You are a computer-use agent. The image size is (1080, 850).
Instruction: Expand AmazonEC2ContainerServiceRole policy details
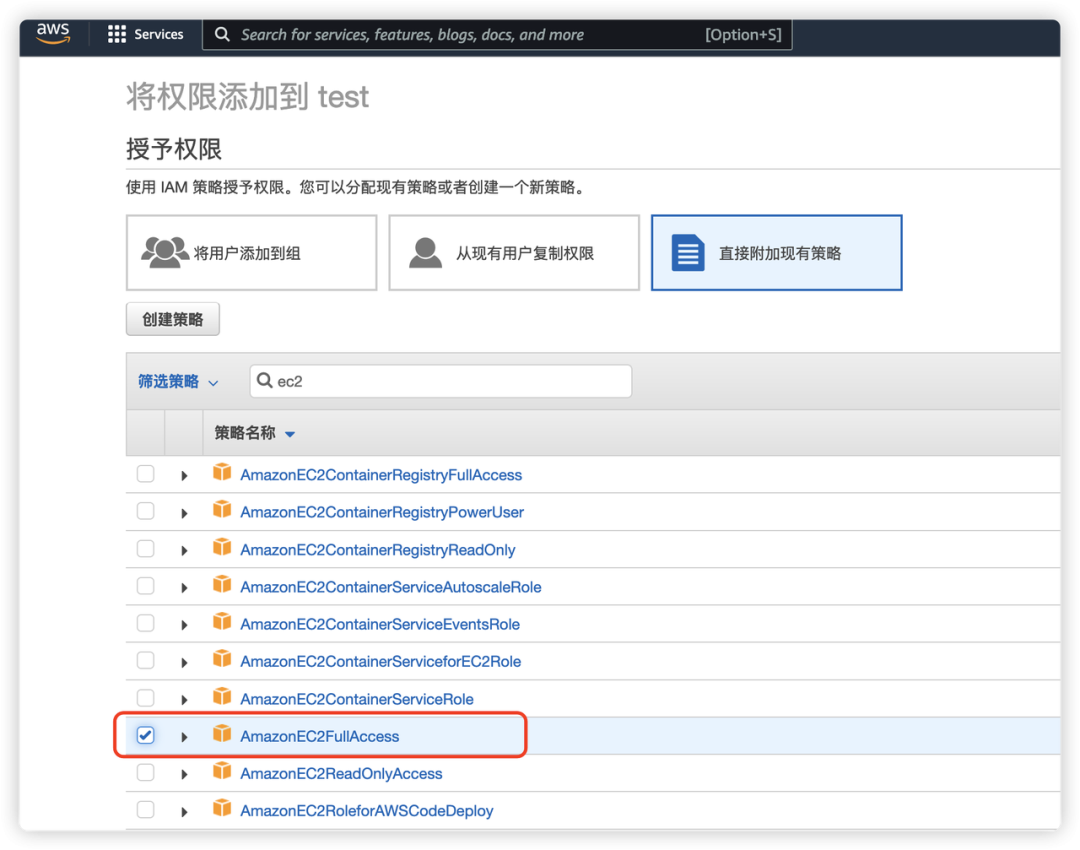click(184, 700)
